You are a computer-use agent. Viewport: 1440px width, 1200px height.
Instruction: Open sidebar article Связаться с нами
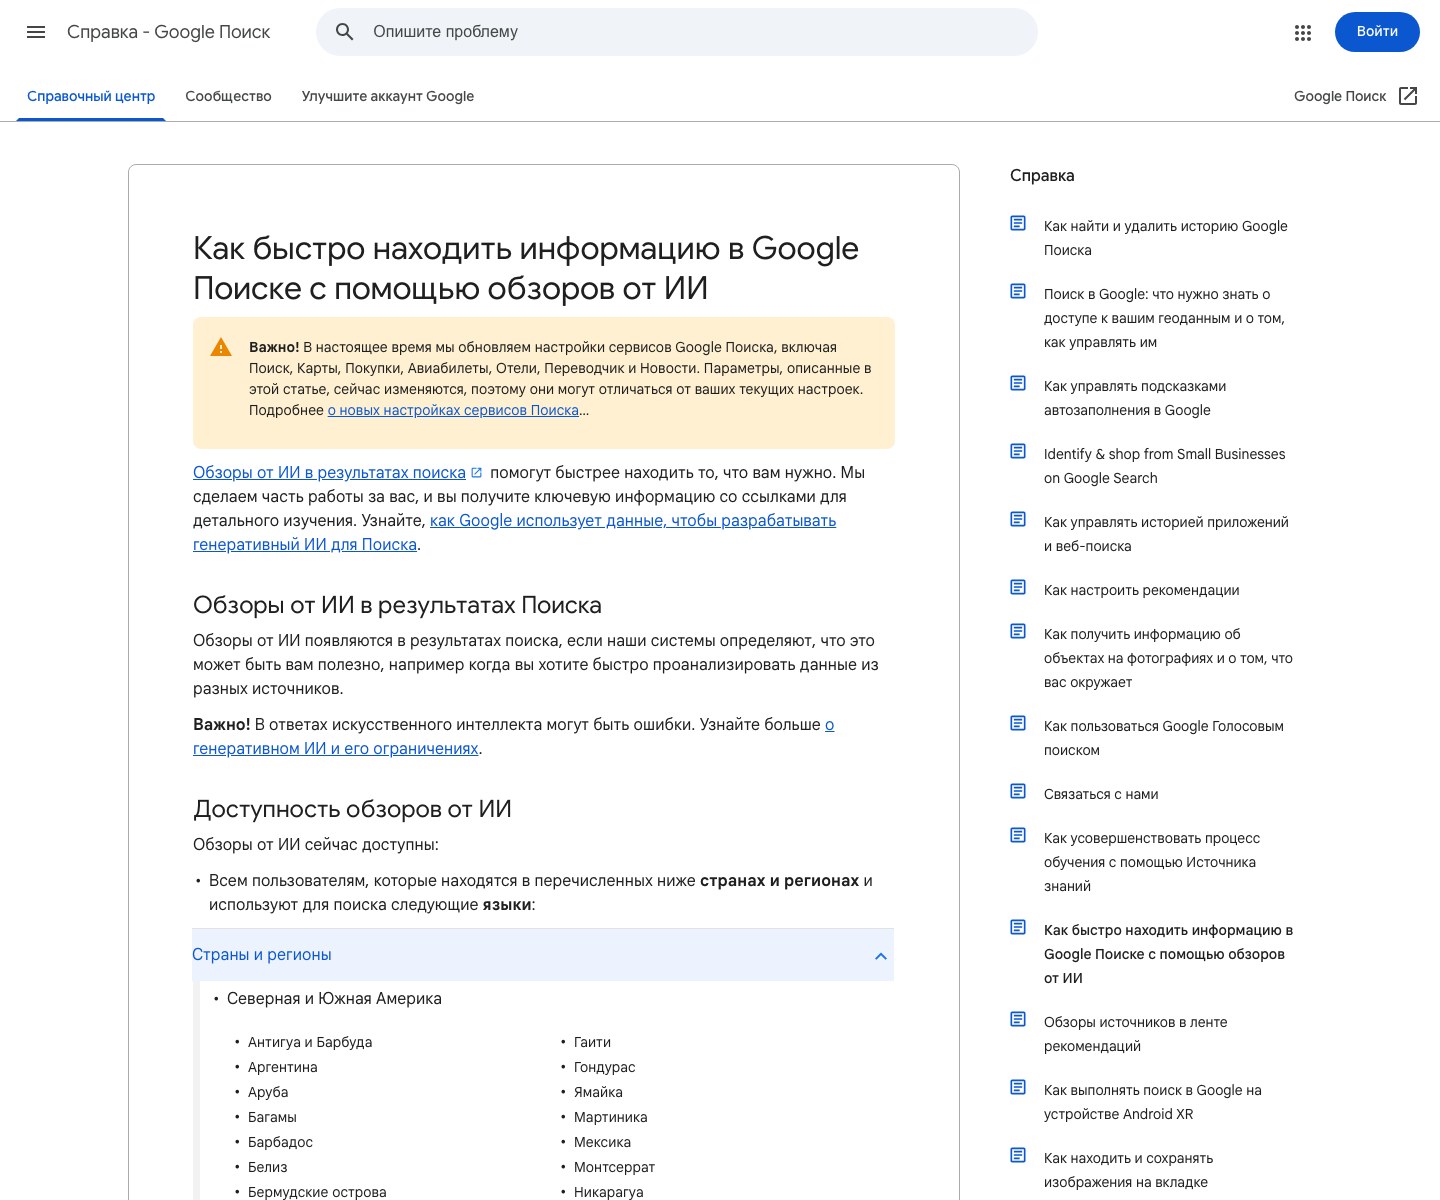point(1101,794)
